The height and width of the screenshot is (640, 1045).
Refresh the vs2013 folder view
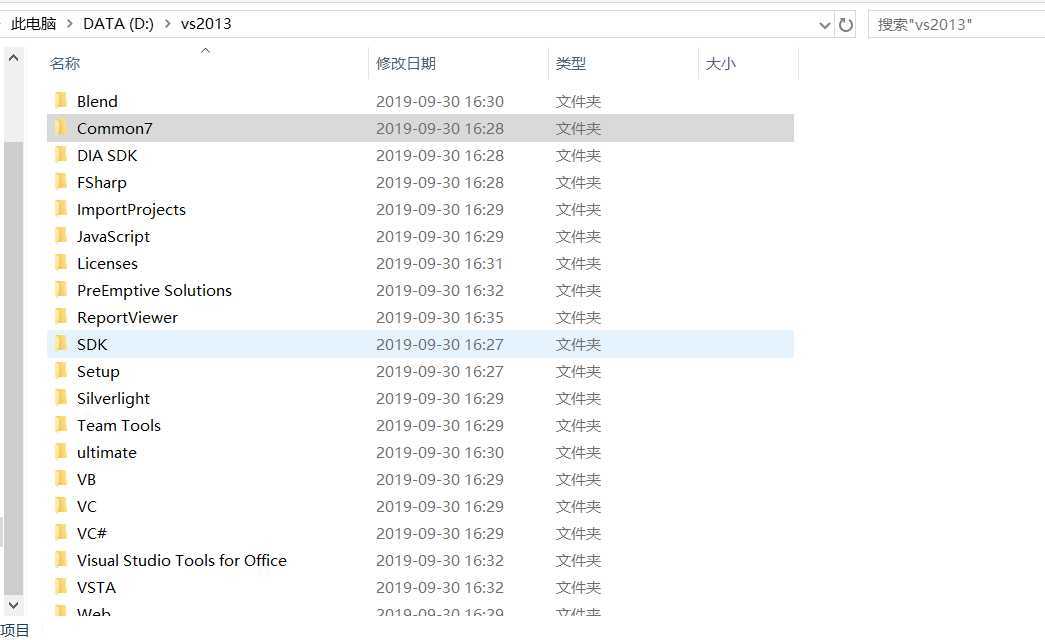846,25
